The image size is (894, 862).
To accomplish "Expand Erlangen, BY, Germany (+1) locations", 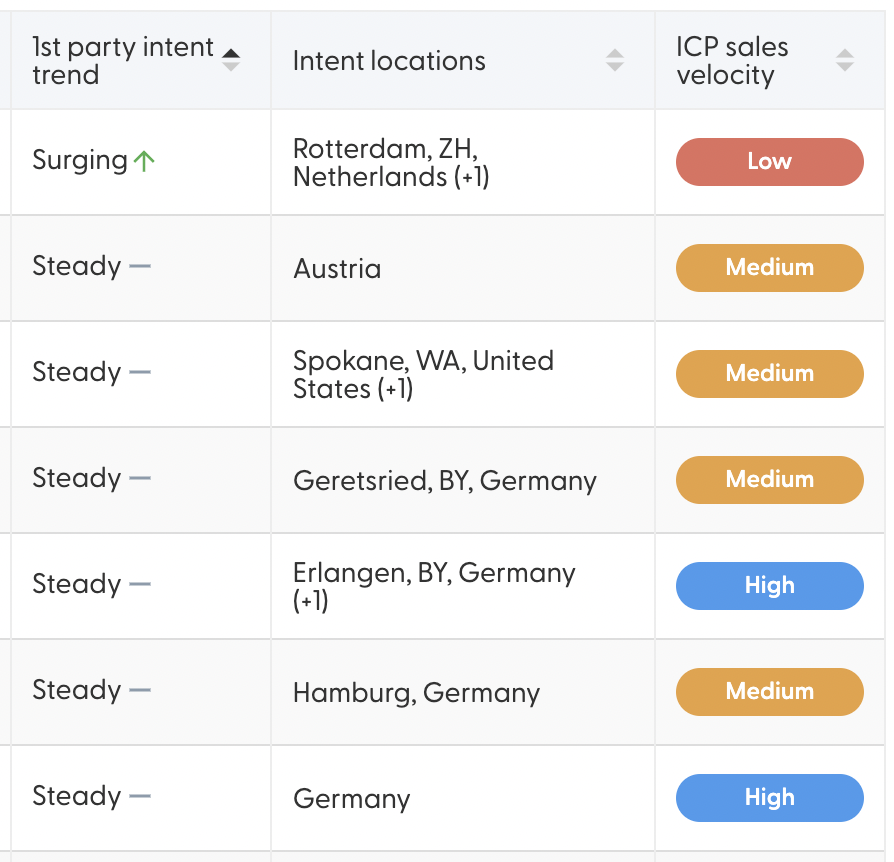I will point(434,587).
